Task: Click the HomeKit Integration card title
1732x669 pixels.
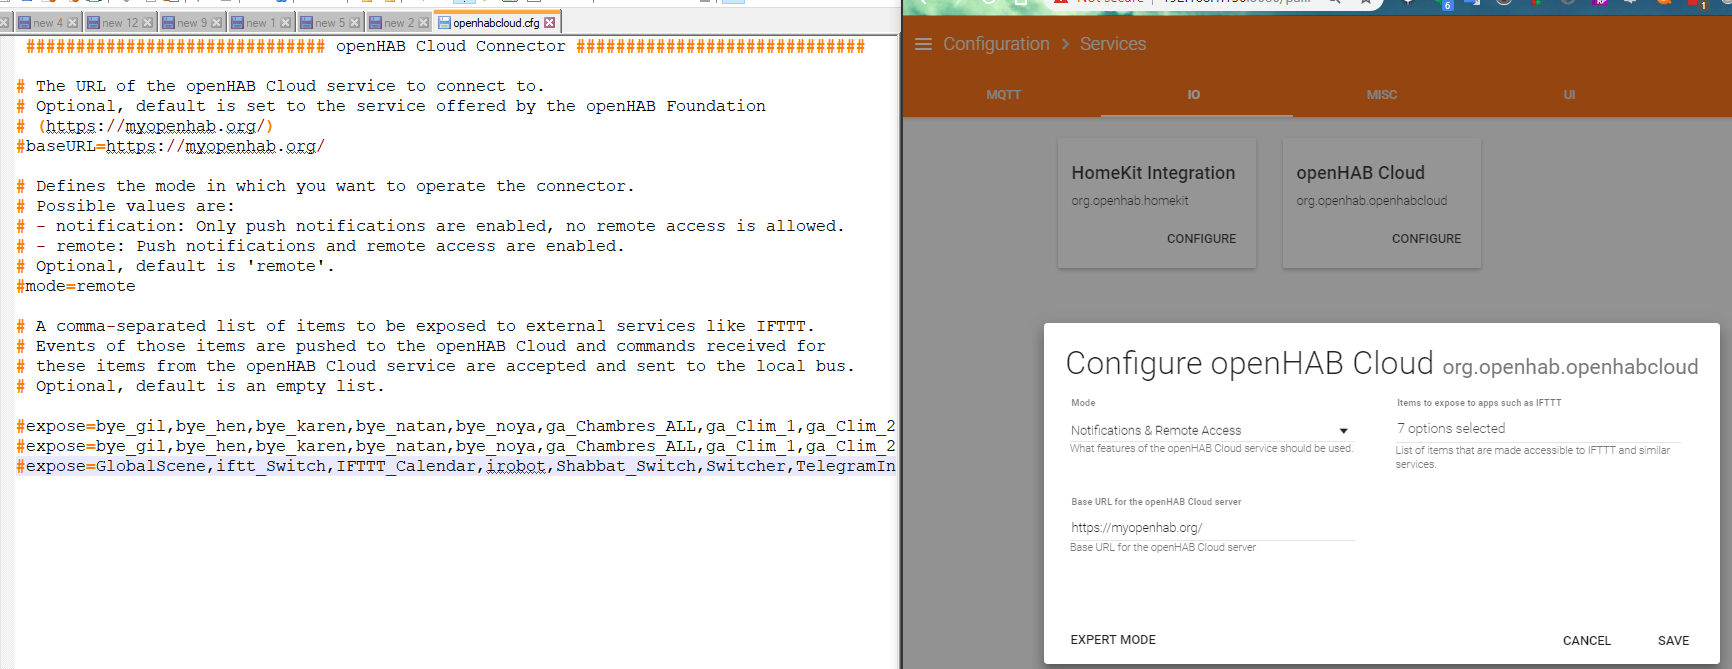Action: (1153, 173)
